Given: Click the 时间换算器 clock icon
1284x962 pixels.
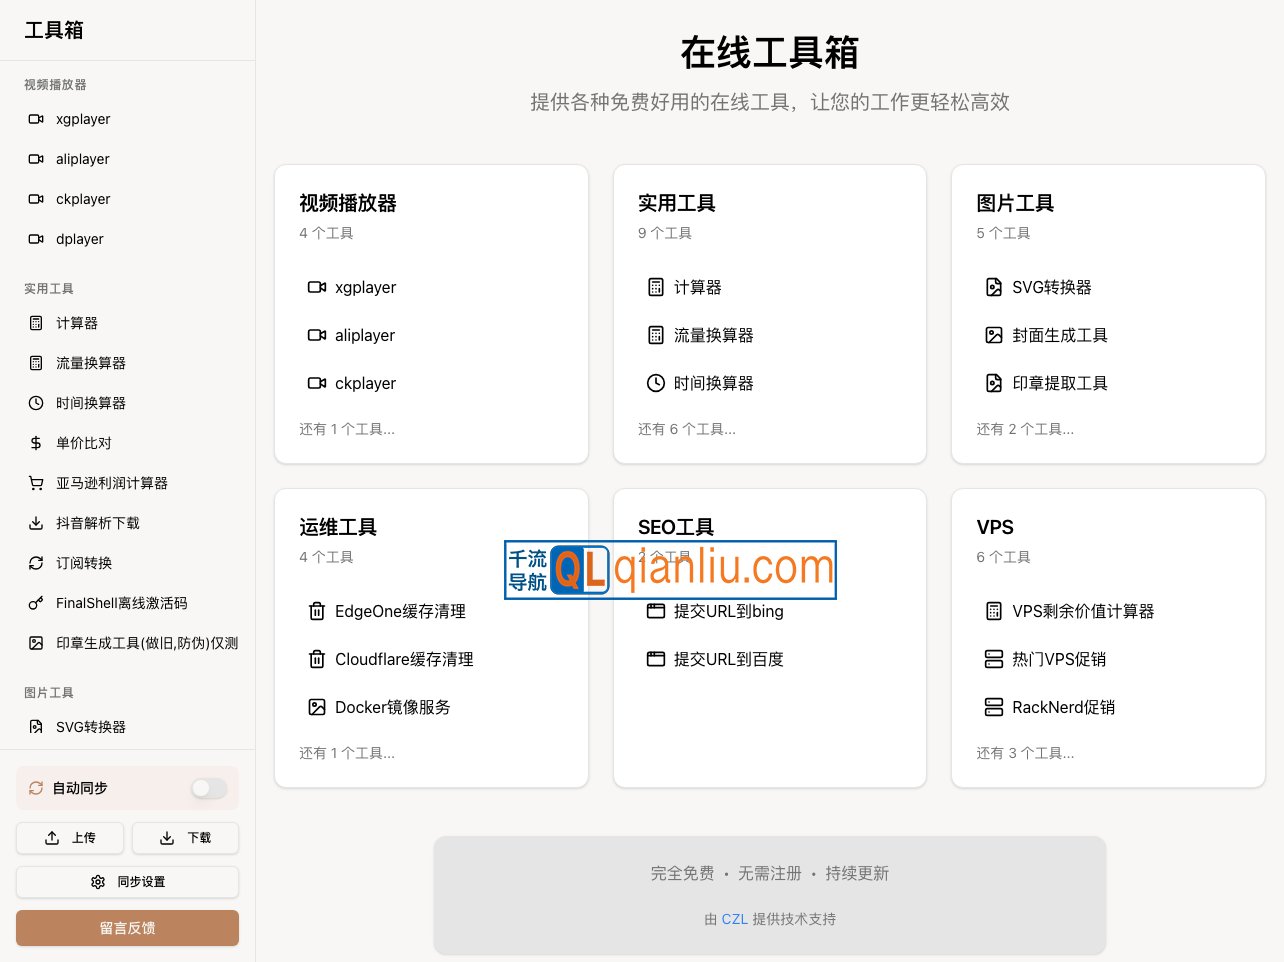Looking at the screenshot, I should (x=35, y=403).
